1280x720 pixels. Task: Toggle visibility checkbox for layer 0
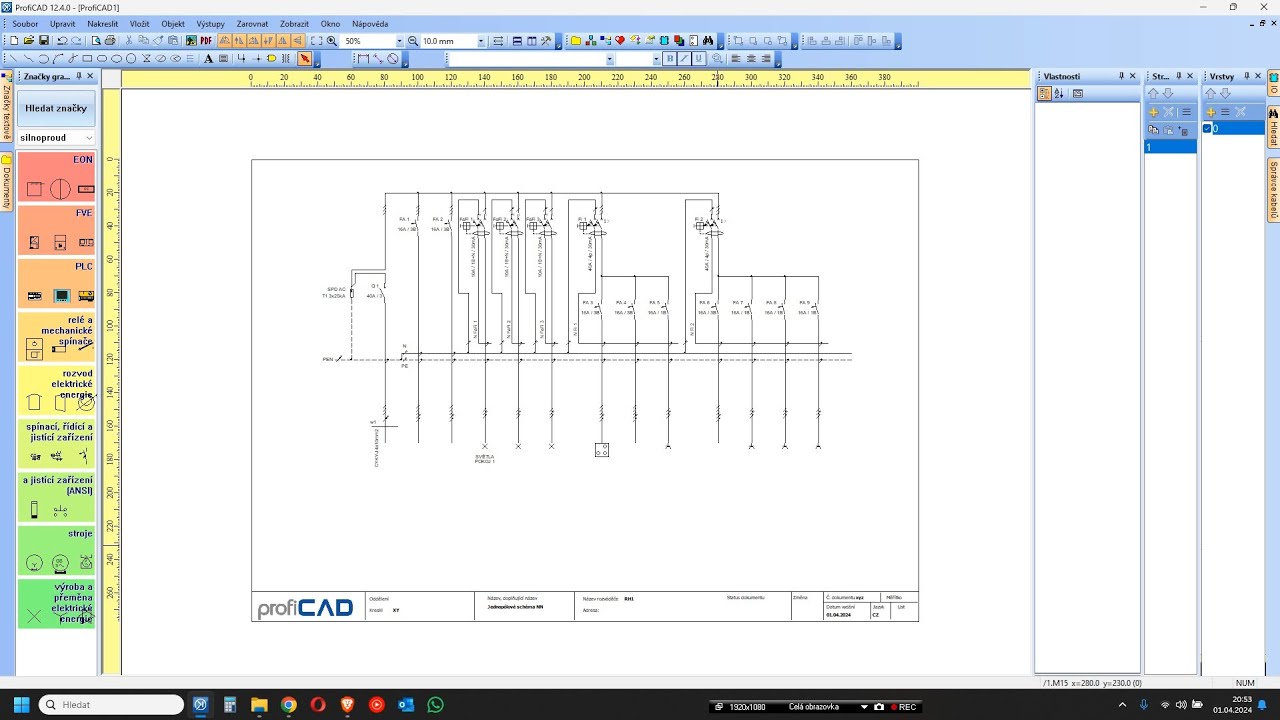1207,129
